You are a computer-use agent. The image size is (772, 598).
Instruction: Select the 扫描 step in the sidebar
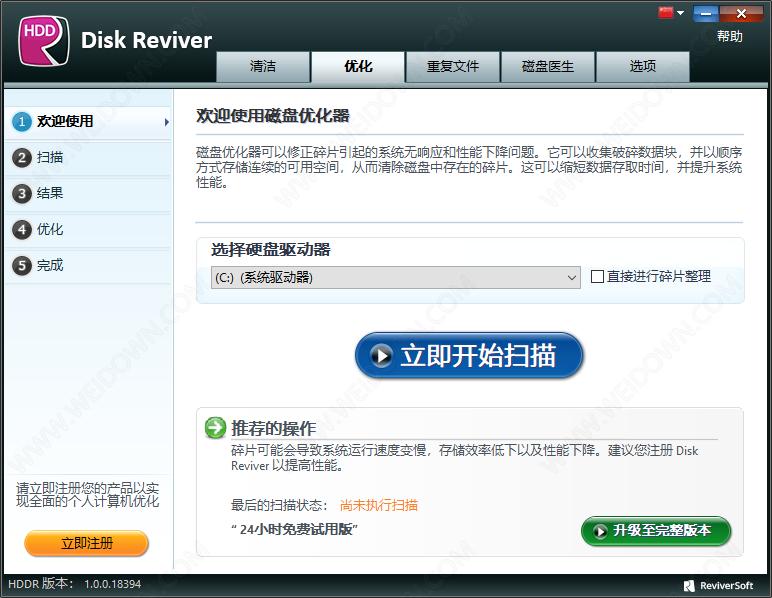[88, 157]
